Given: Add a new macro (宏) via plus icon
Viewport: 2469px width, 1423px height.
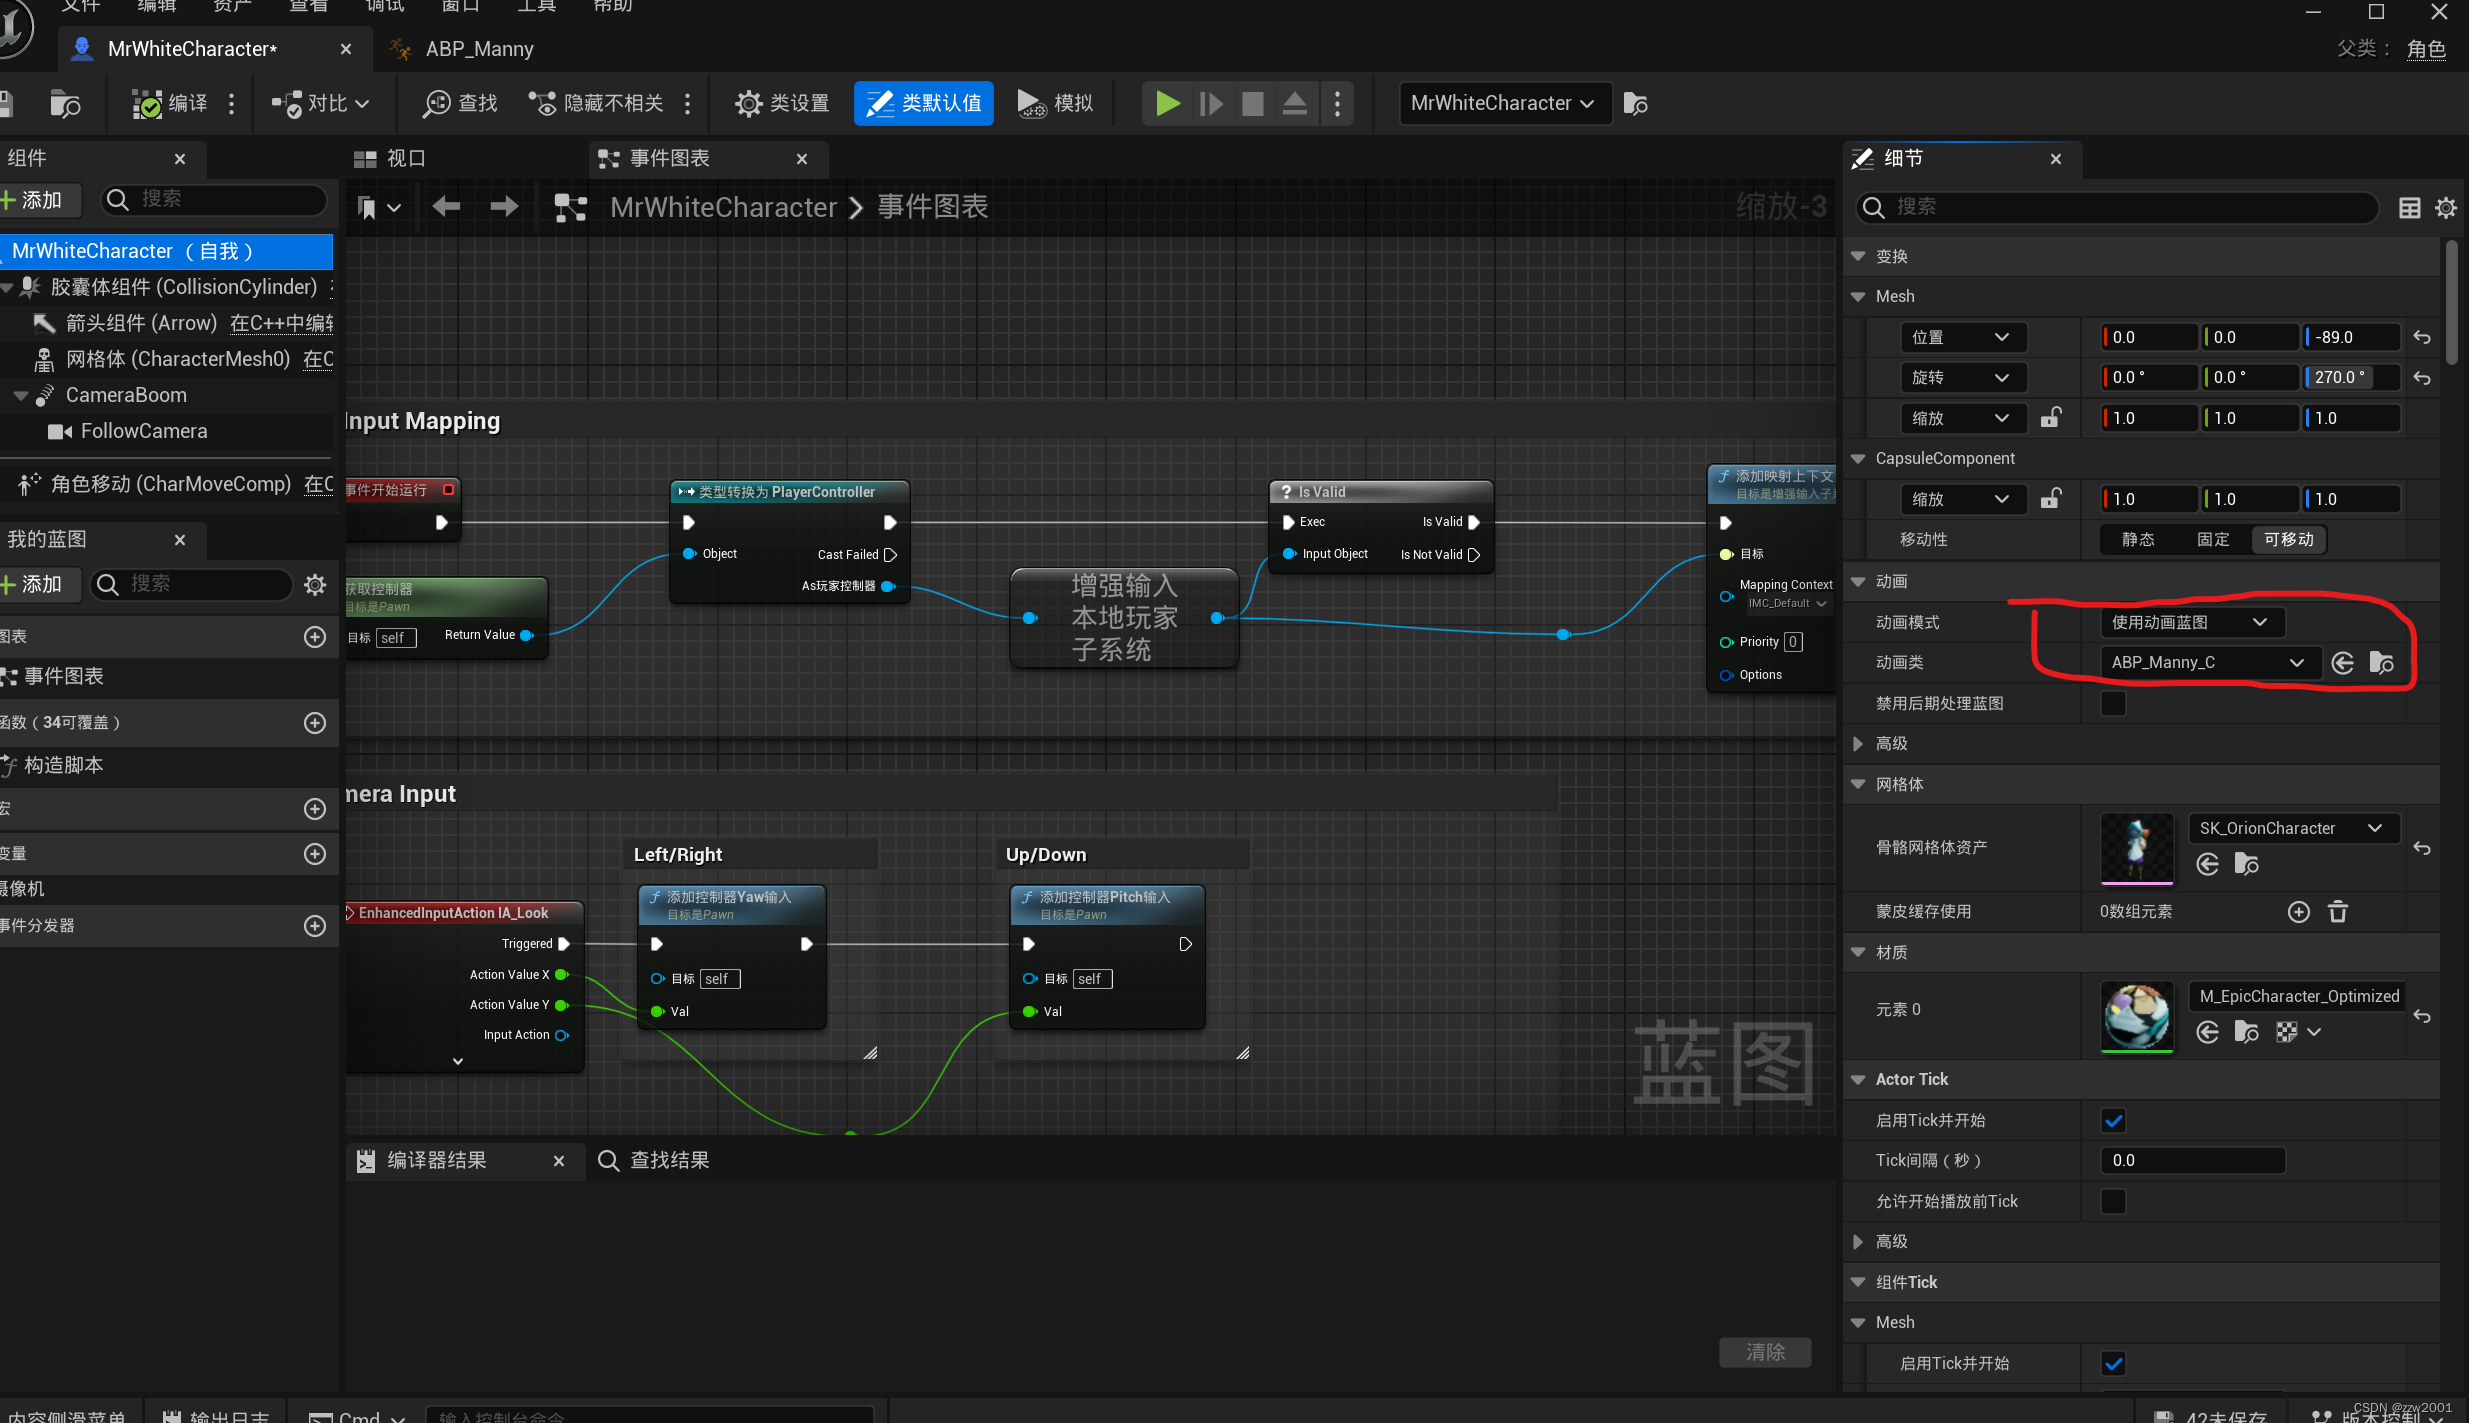Looking at the screenshot, I should (315, 809).
